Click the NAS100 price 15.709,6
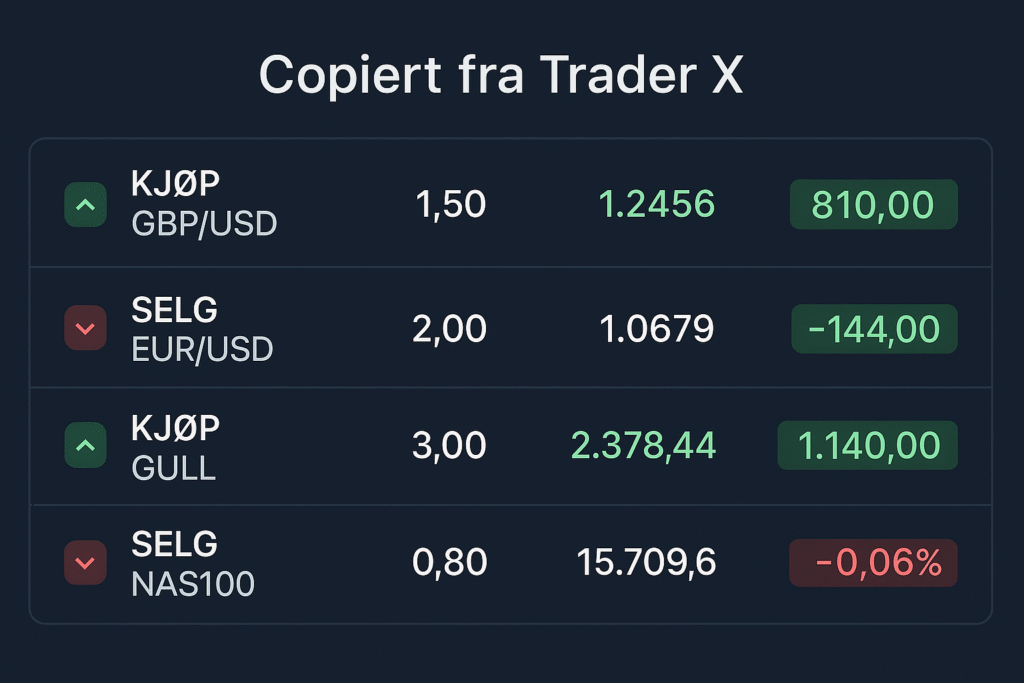This screenshot has width=1024, height=683. (646, 563)
